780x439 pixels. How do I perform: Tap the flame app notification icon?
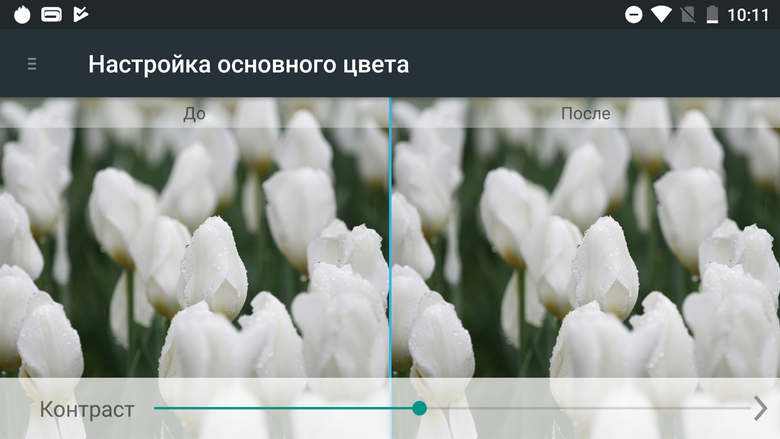[22, 14]
